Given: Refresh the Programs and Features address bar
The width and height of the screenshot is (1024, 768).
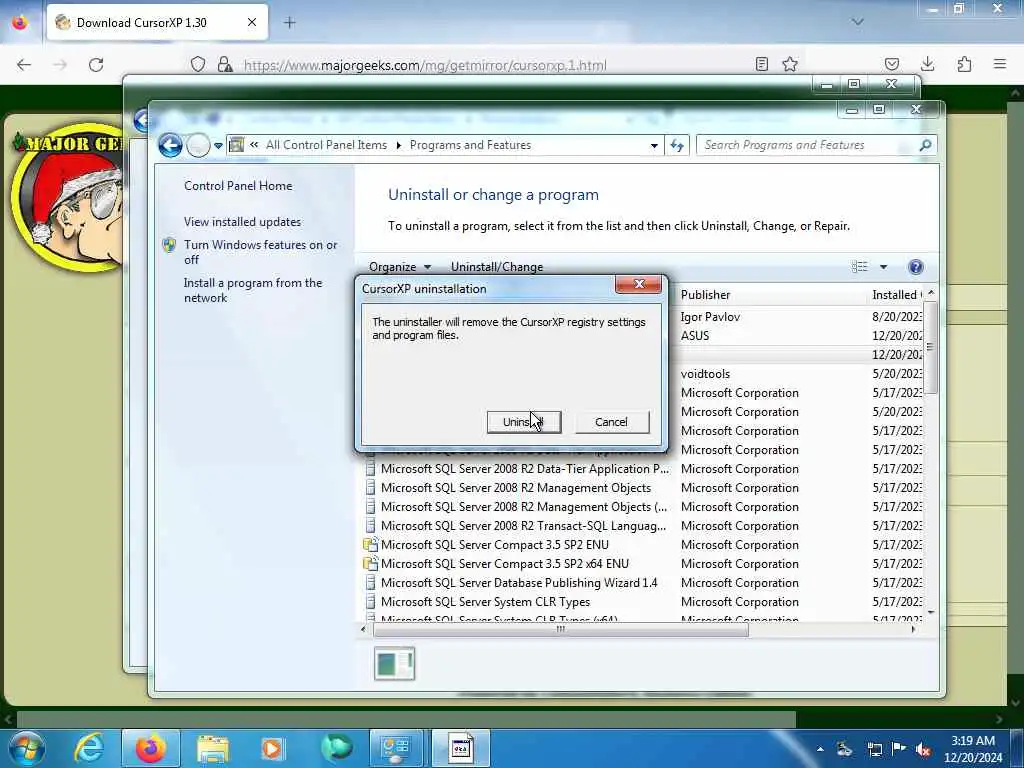Looking at the screenshot, I should click(x=677, y=145).
